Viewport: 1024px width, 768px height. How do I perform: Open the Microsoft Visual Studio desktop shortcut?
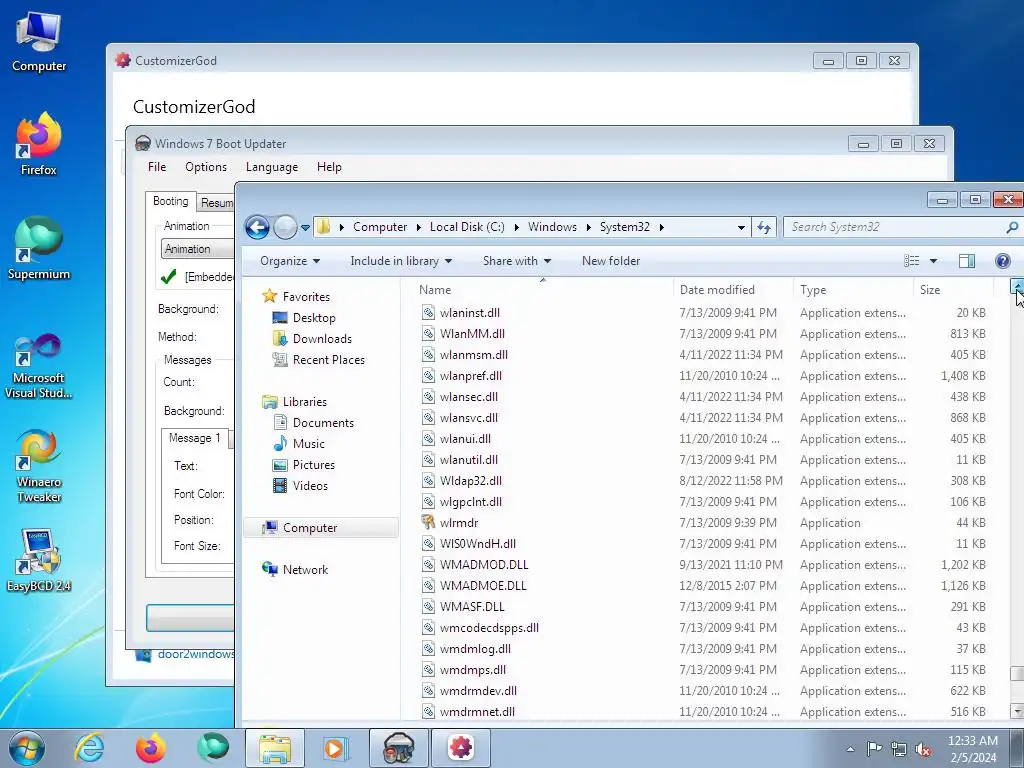click(39, 366)
